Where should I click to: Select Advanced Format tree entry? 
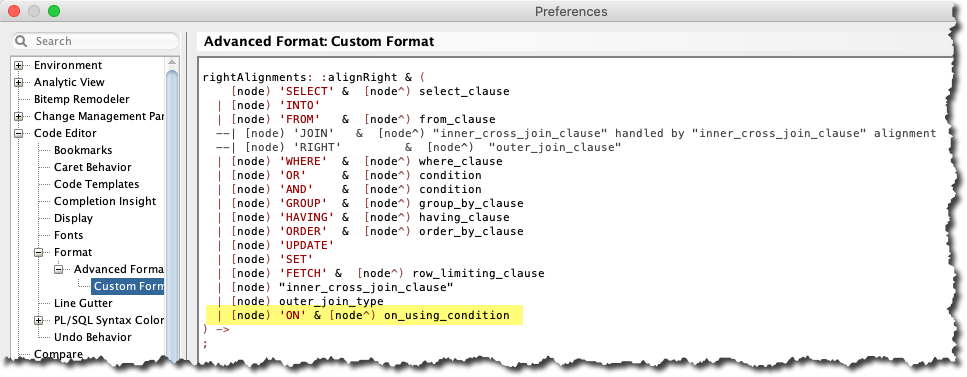pos(118,270)
